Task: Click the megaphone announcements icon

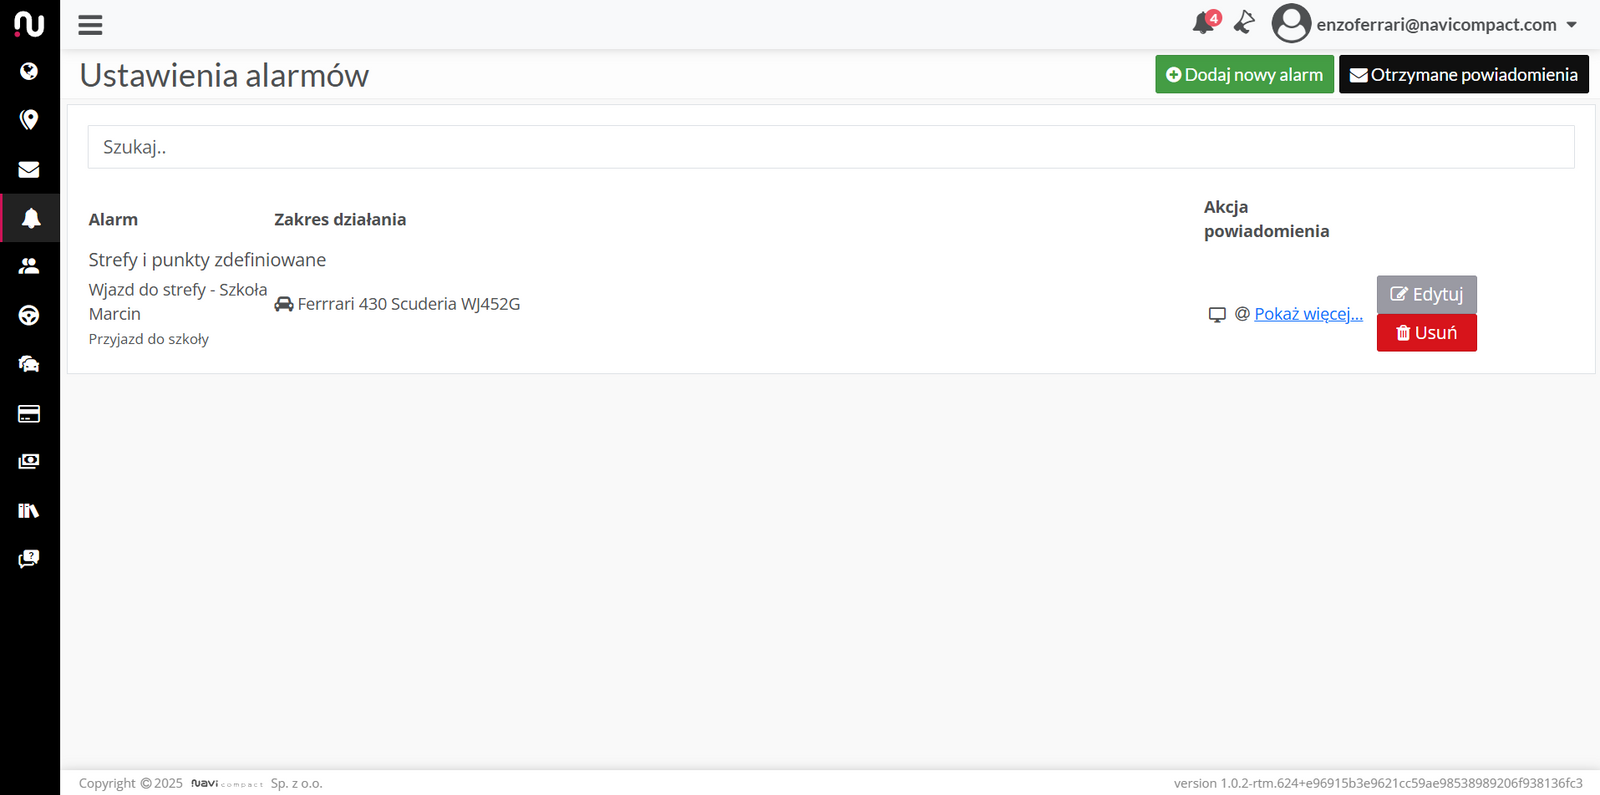Action: coord(1244,23)
